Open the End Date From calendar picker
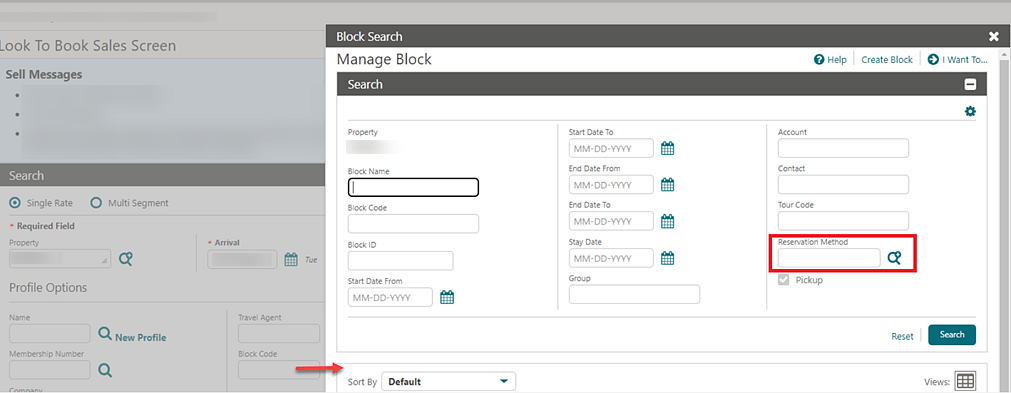The width and height of the screenshot is (1011, 393). (x=667, y=185)
